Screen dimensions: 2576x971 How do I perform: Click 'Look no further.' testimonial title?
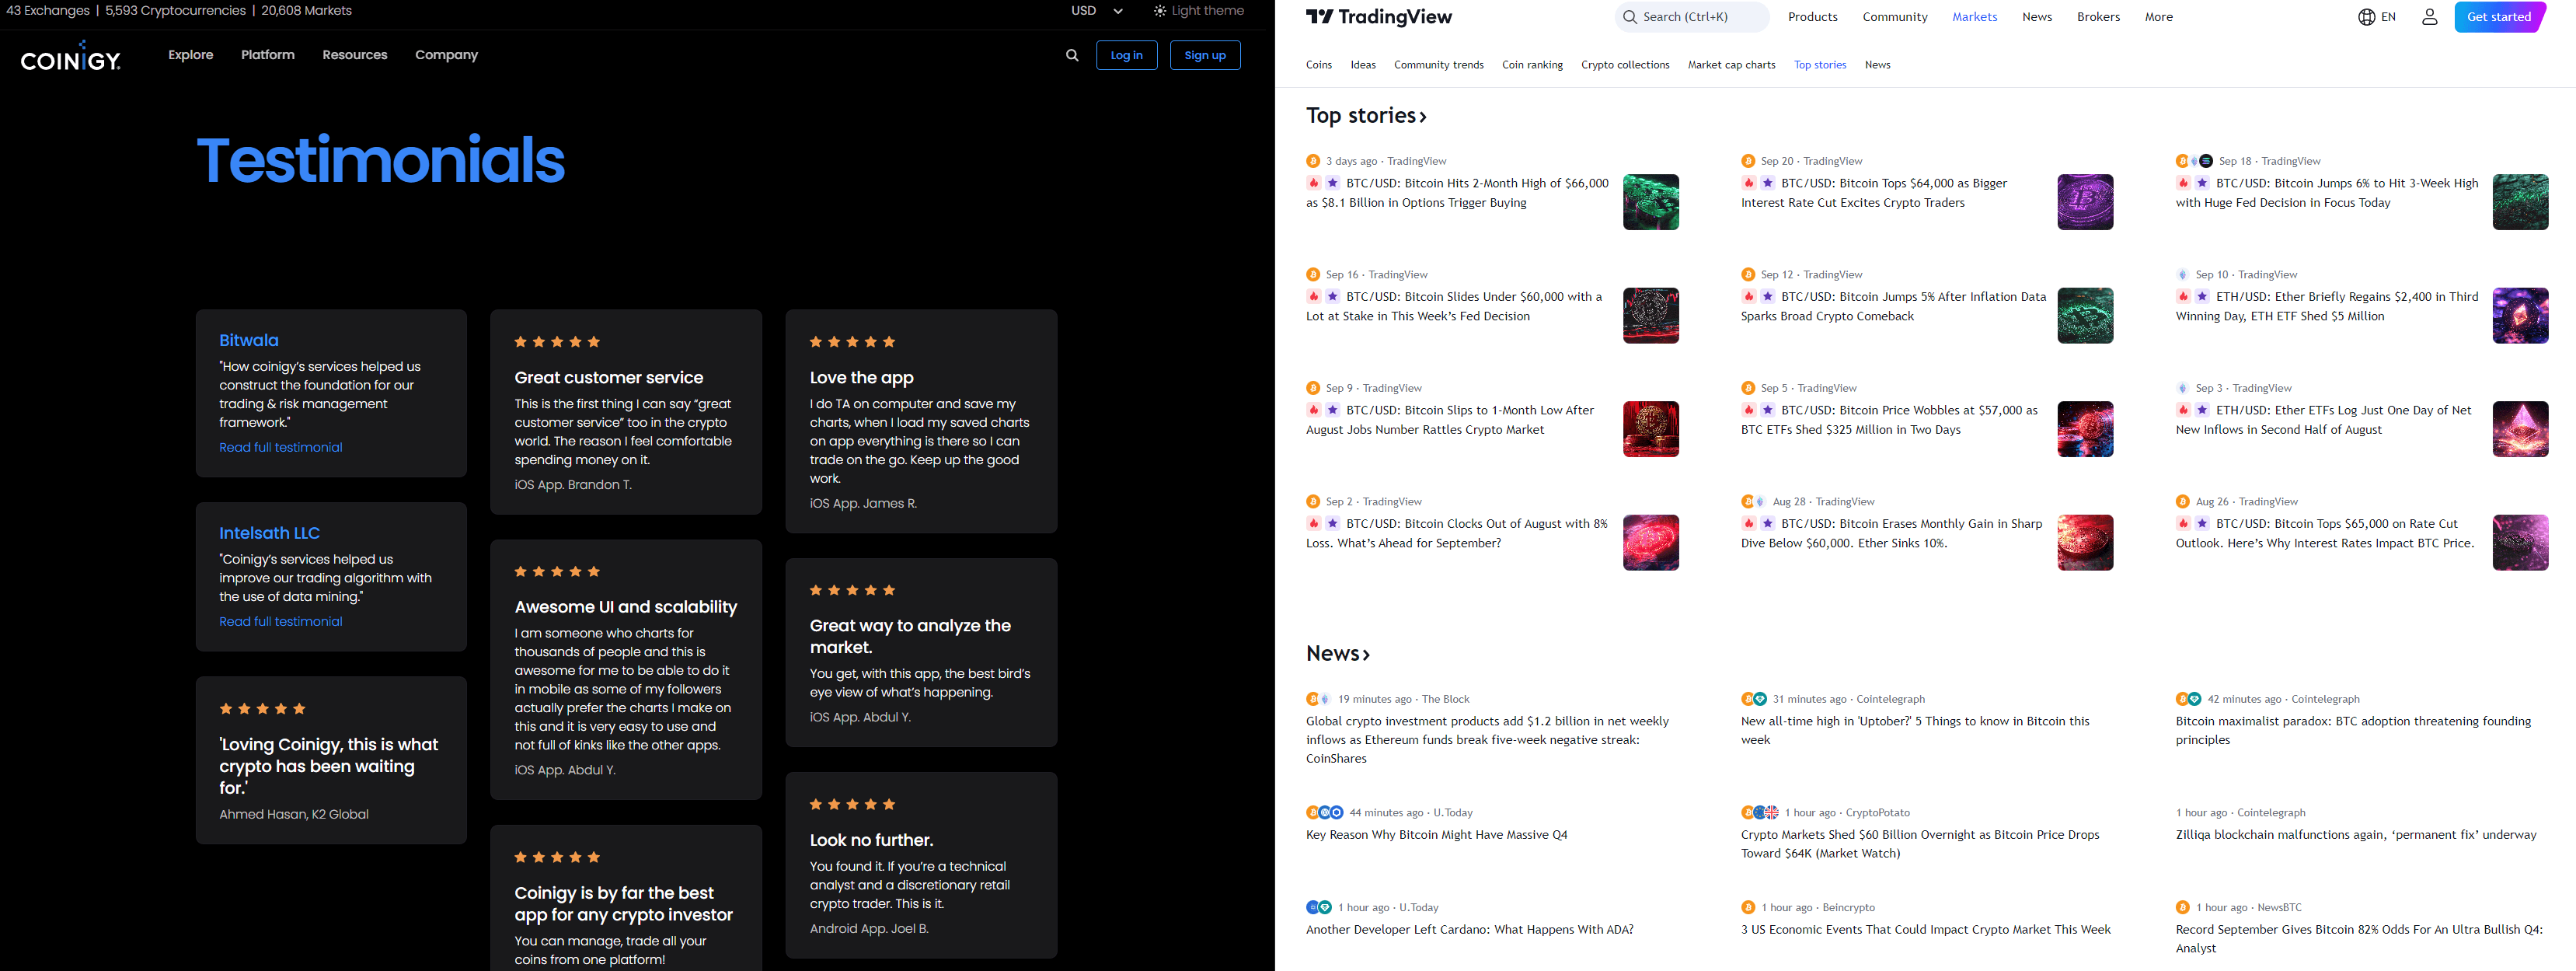pyautogui.click(x=871, y=840)
